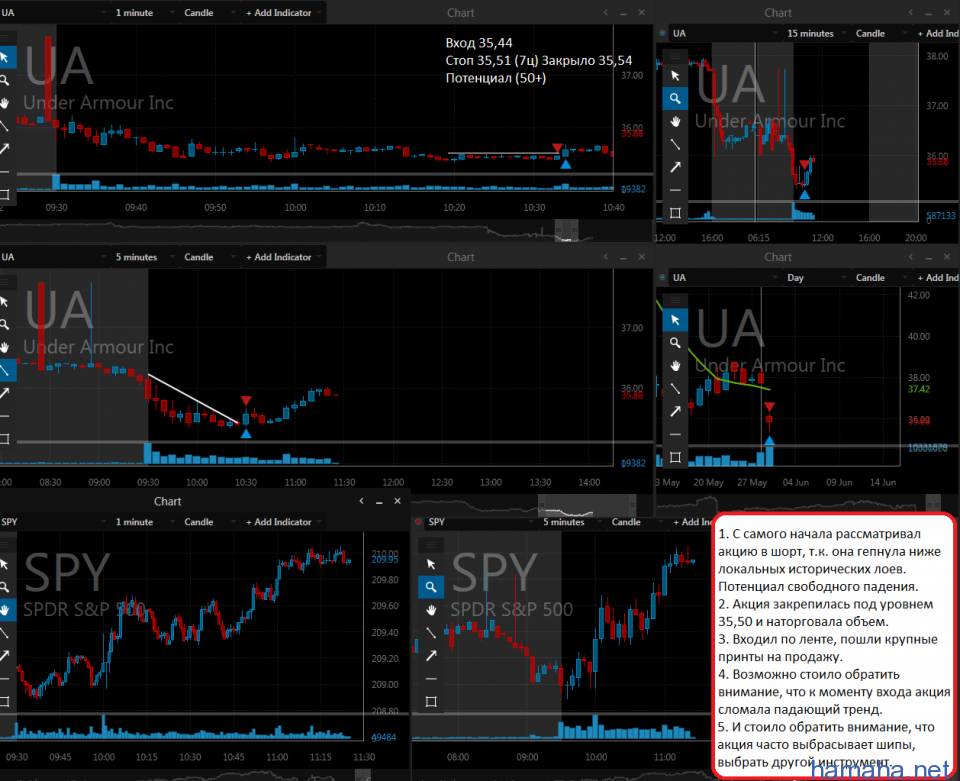Open 1 minute timeframe dropdown on UA chart

tap(144, 12)
